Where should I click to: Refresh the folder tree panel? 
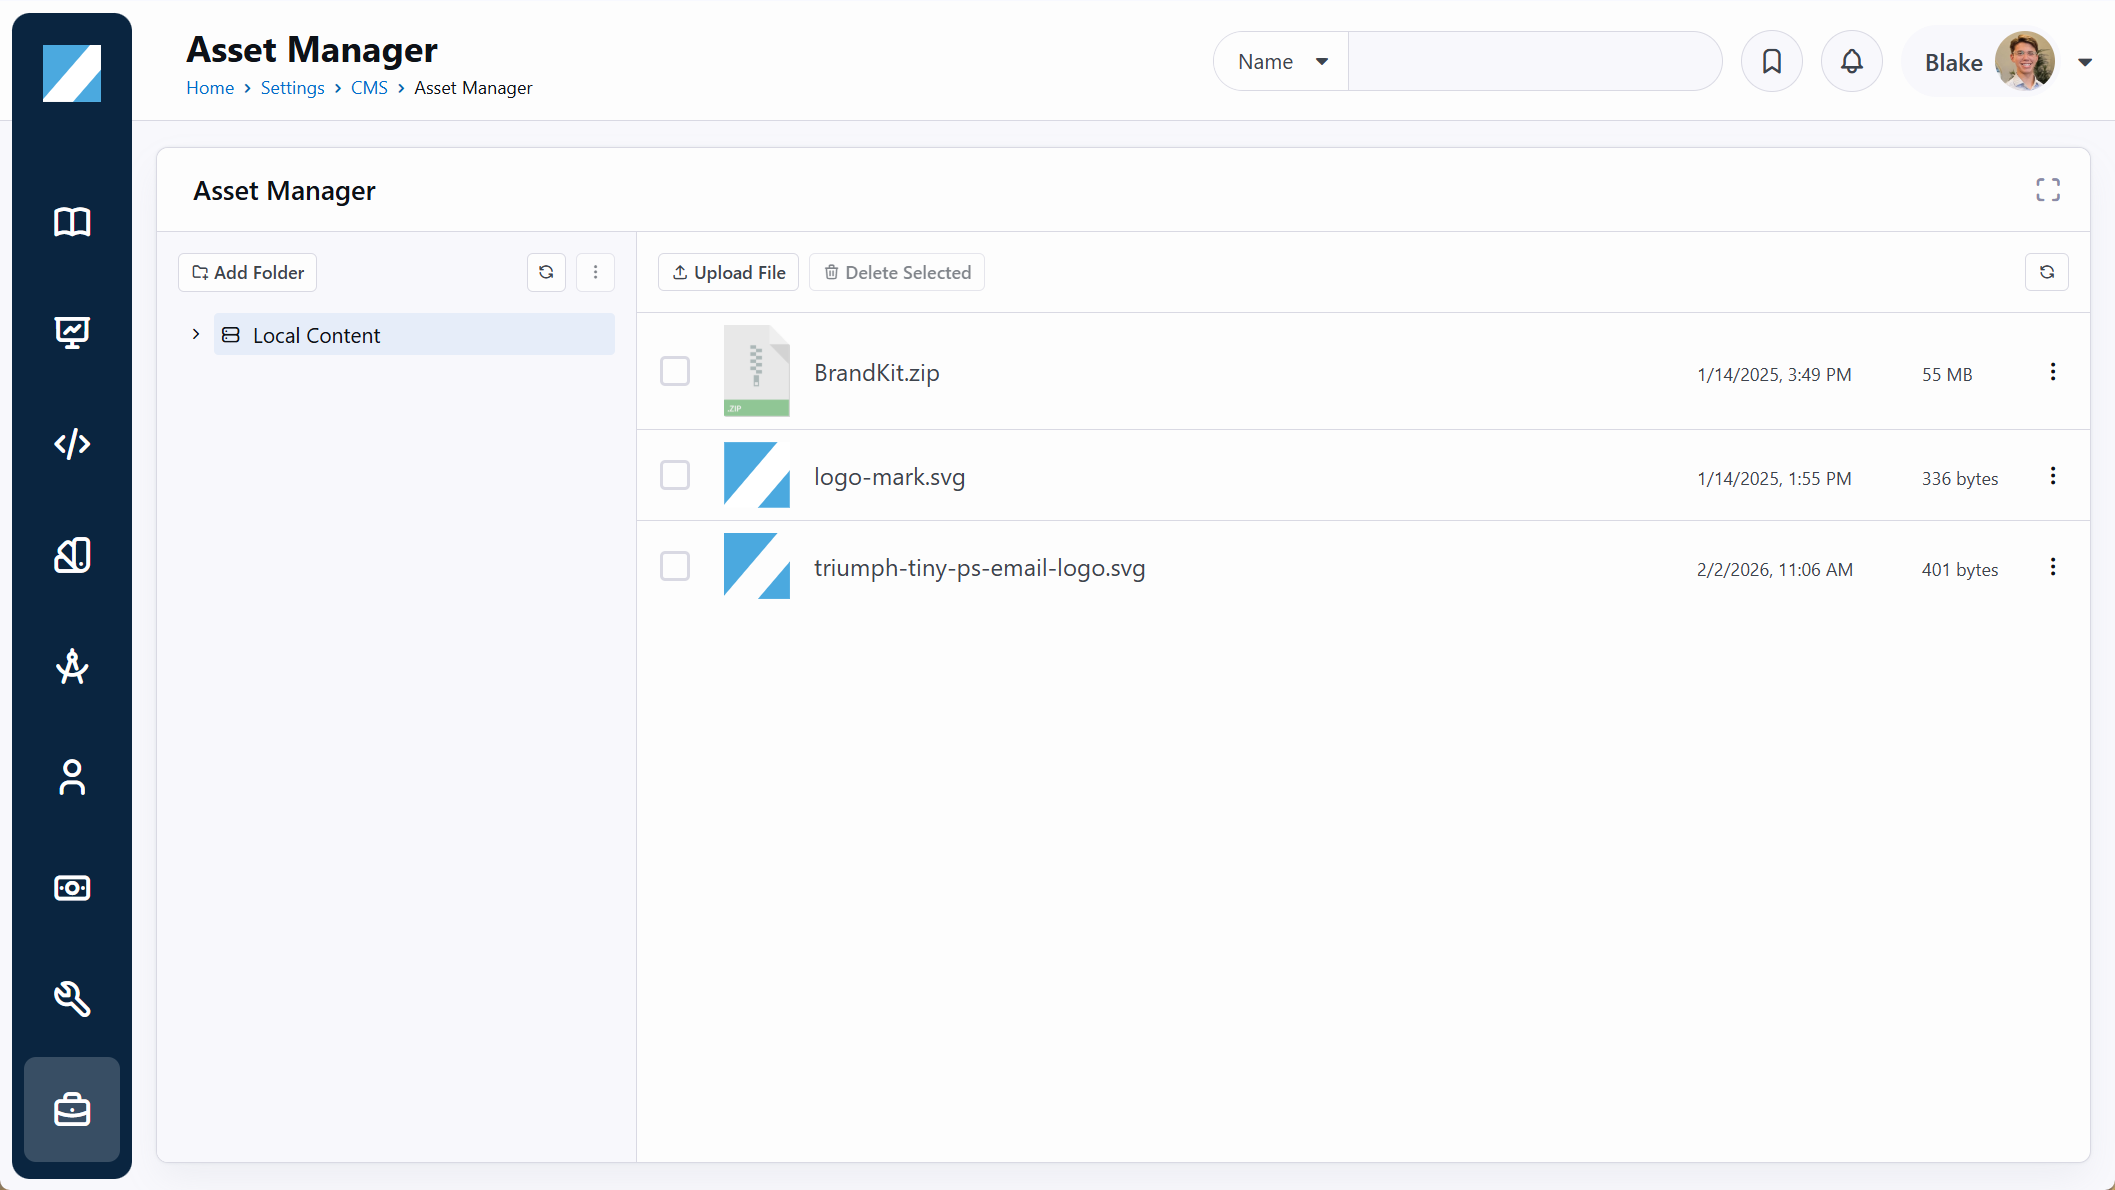click(546, 272)
